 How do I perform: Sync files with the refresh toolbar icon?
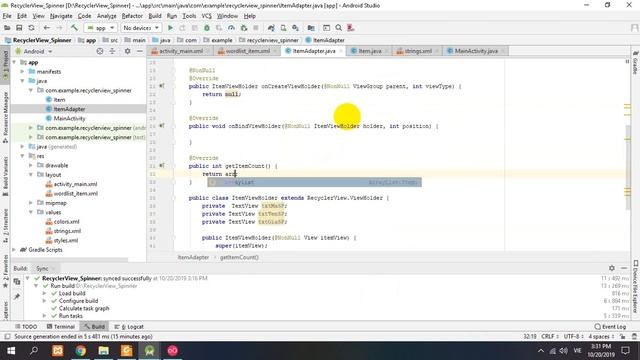pos(31,28)
